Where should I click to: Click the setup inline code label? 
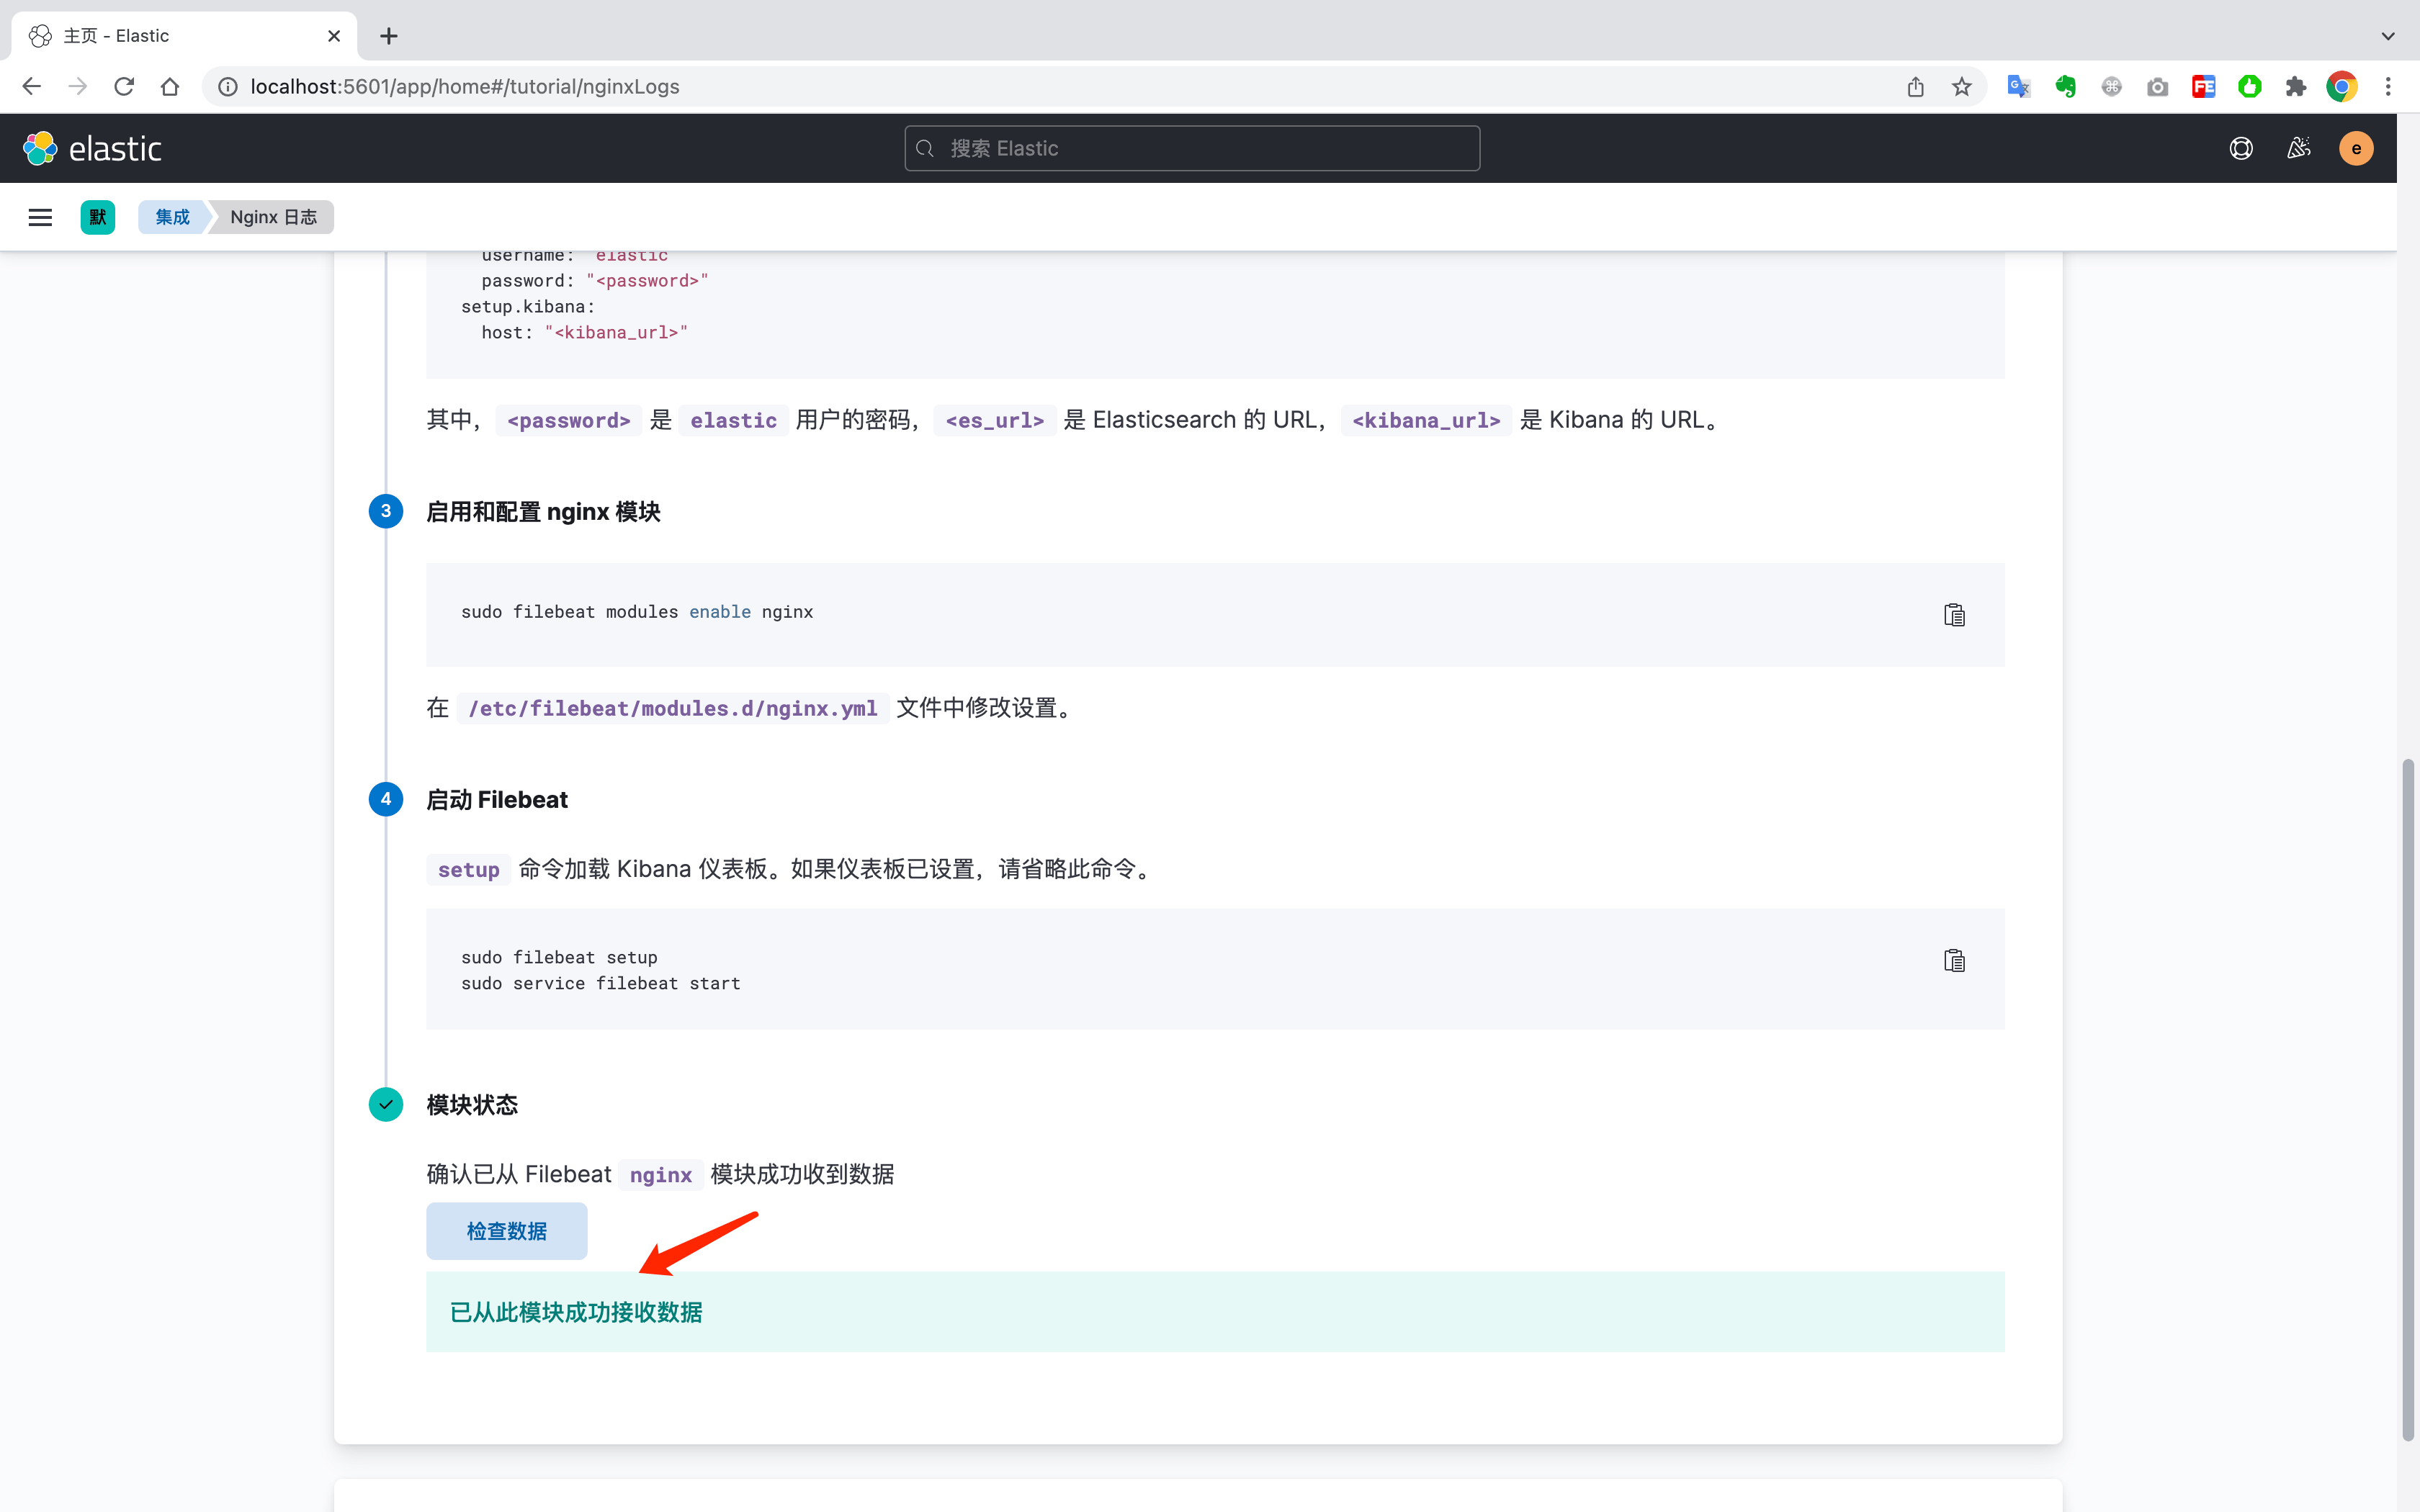point(468,869)
